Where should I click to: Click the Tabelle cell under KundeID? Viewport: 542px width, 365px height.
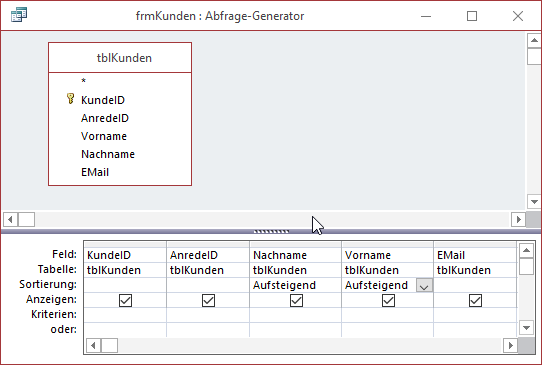pyautogui.click(x=125, y=270)
